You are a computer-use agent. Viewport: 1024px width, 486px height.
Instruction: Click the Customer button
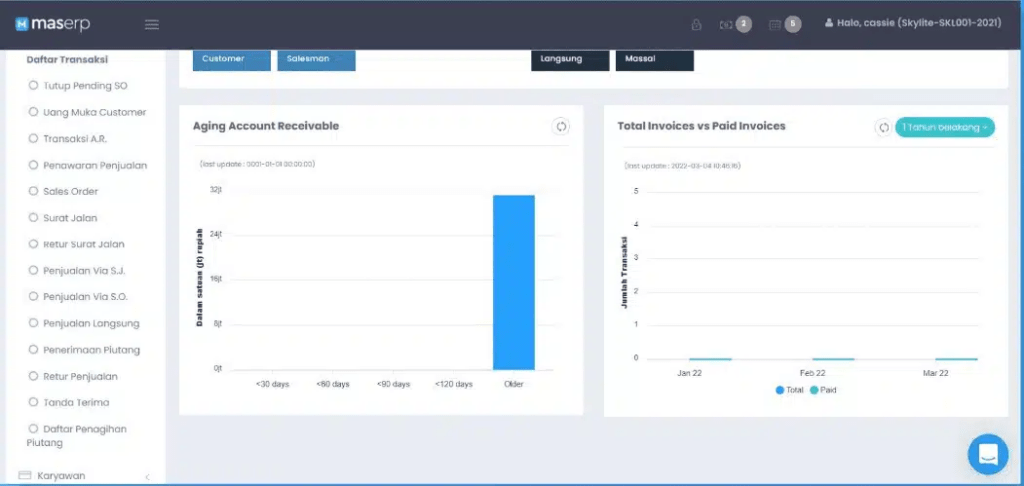(231, 59)
